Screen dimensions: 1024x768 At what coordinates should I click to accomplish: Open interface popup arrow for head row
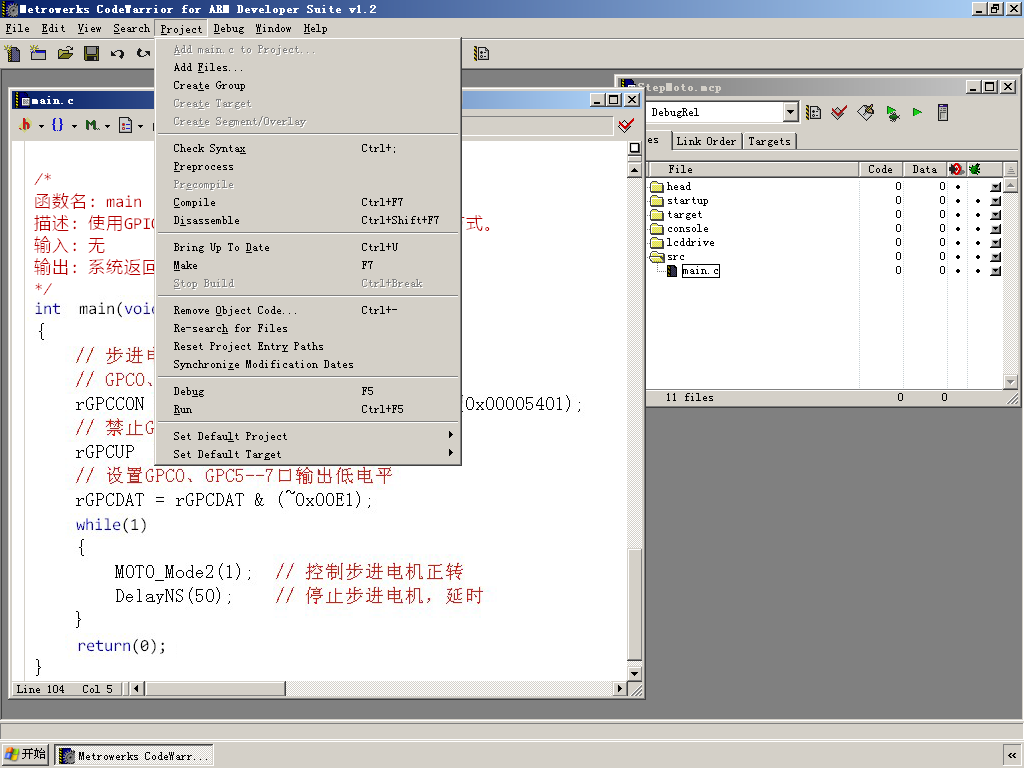coord(995,187)
